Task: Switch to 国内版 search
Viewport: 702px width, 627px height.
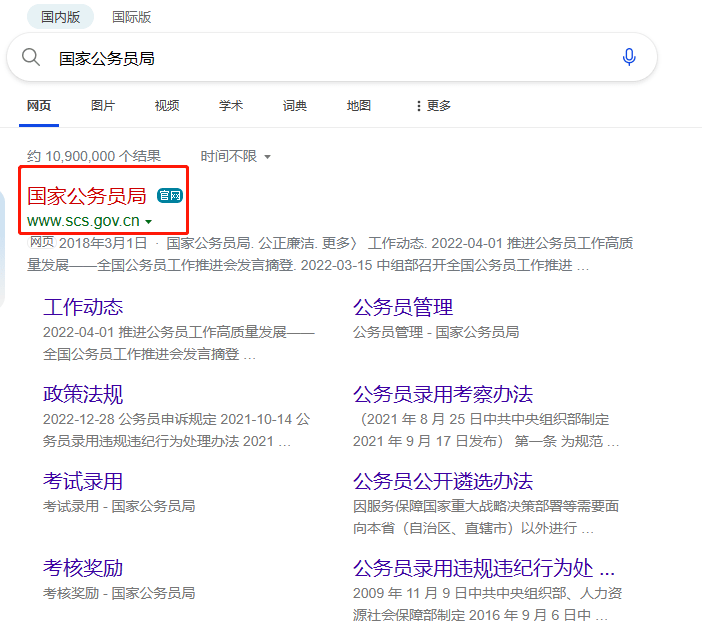Action: pos(60,17)
